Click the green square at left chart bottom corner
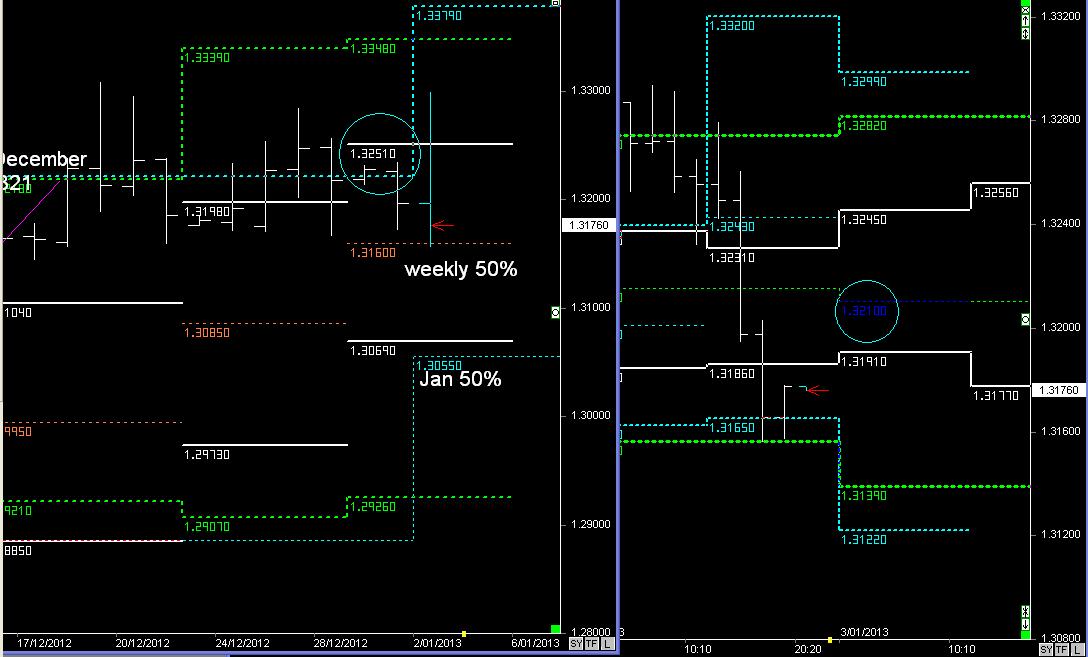This screenshot has height=657, width=1088. tap(555, 629)
